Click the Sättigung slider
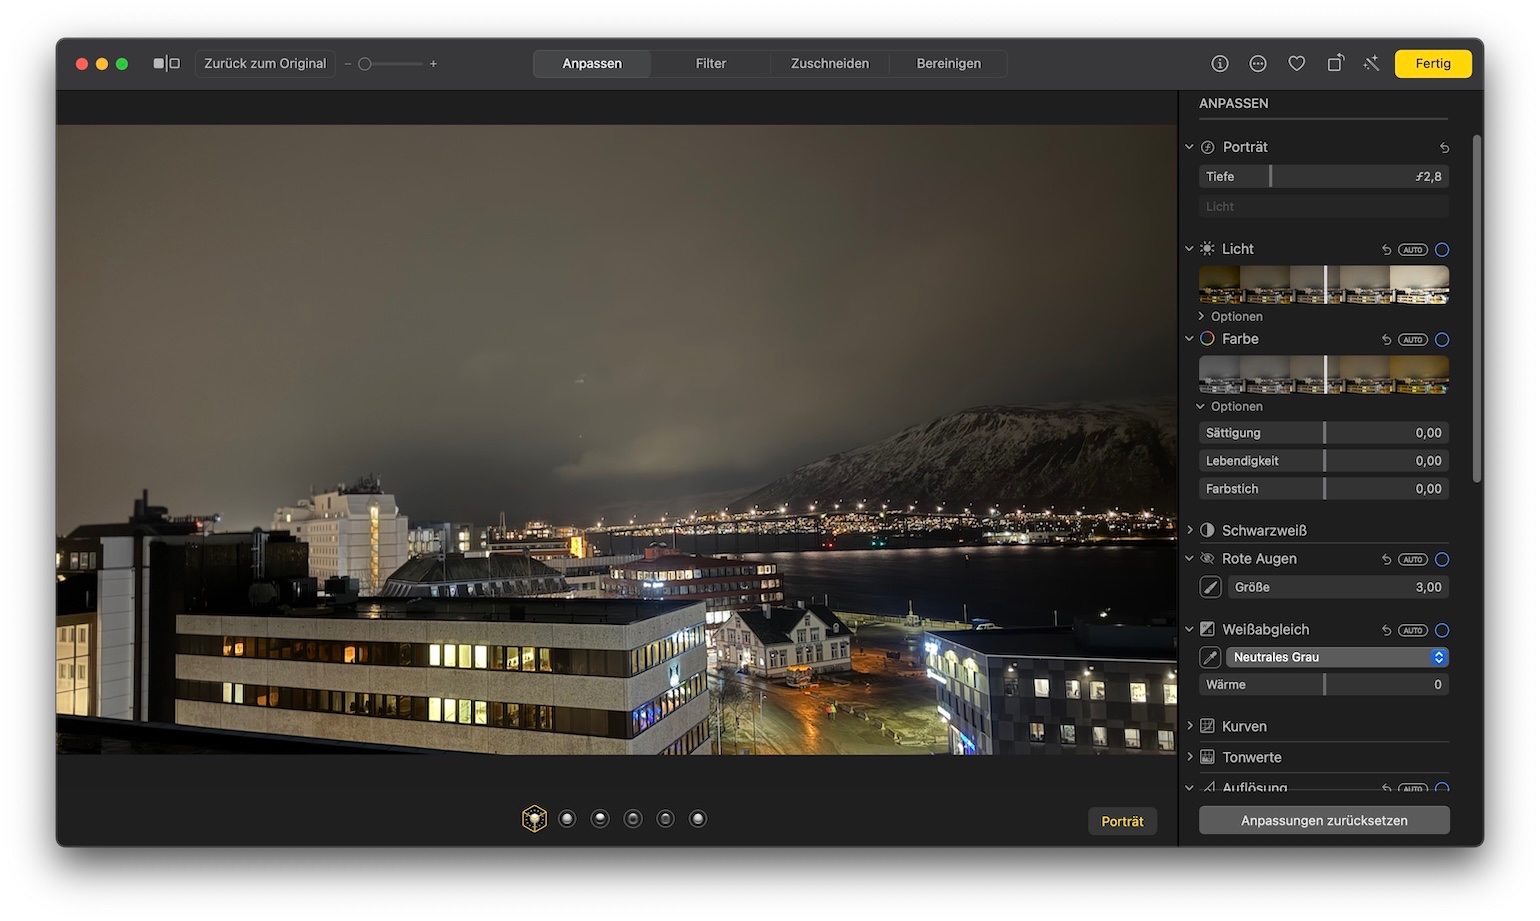 tap(1323, 433)
